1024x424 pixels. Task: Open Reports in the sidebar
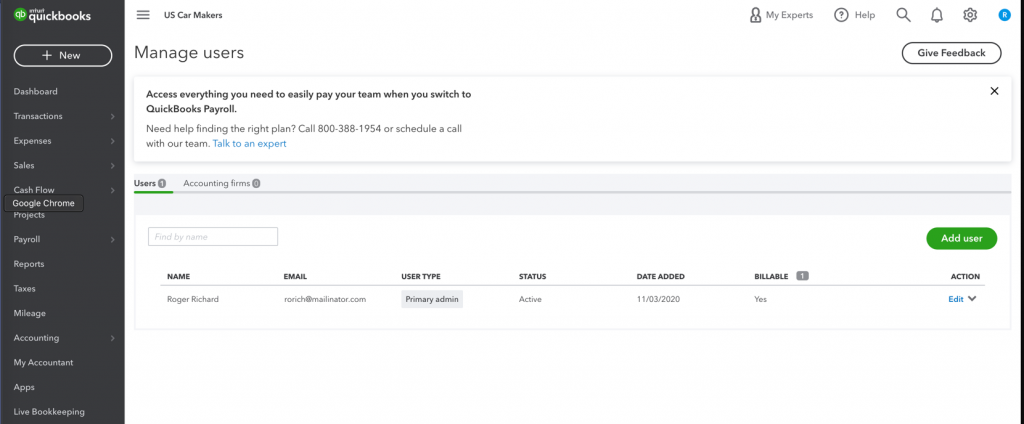coord(29,264)
